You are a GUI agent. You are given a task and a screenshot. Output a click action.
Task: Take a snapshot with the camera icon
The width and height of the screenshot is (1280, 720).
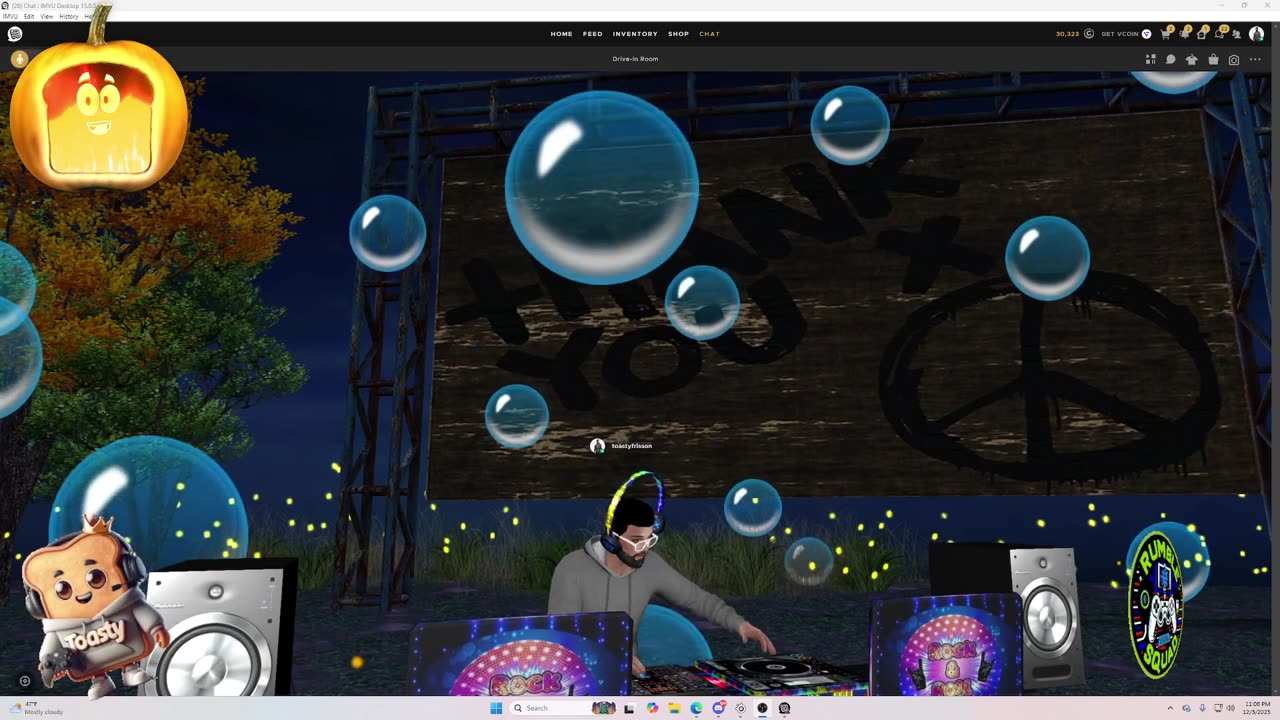click(1234, 60)
